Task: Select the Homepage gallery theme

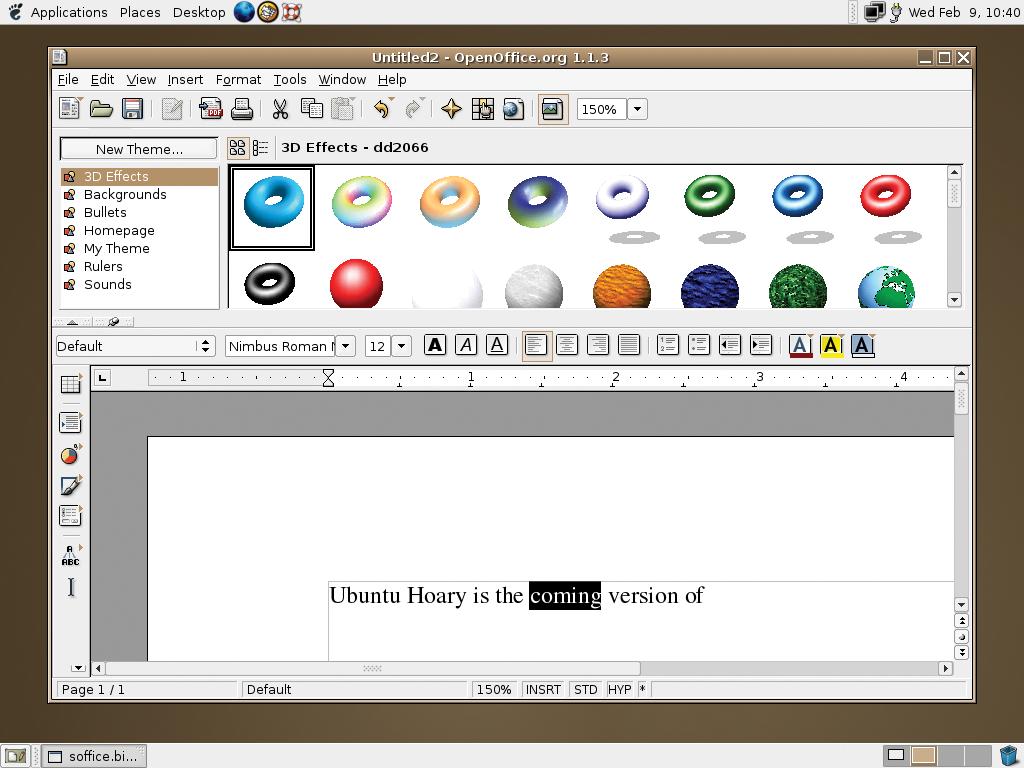Action: [x=139, y=231]
